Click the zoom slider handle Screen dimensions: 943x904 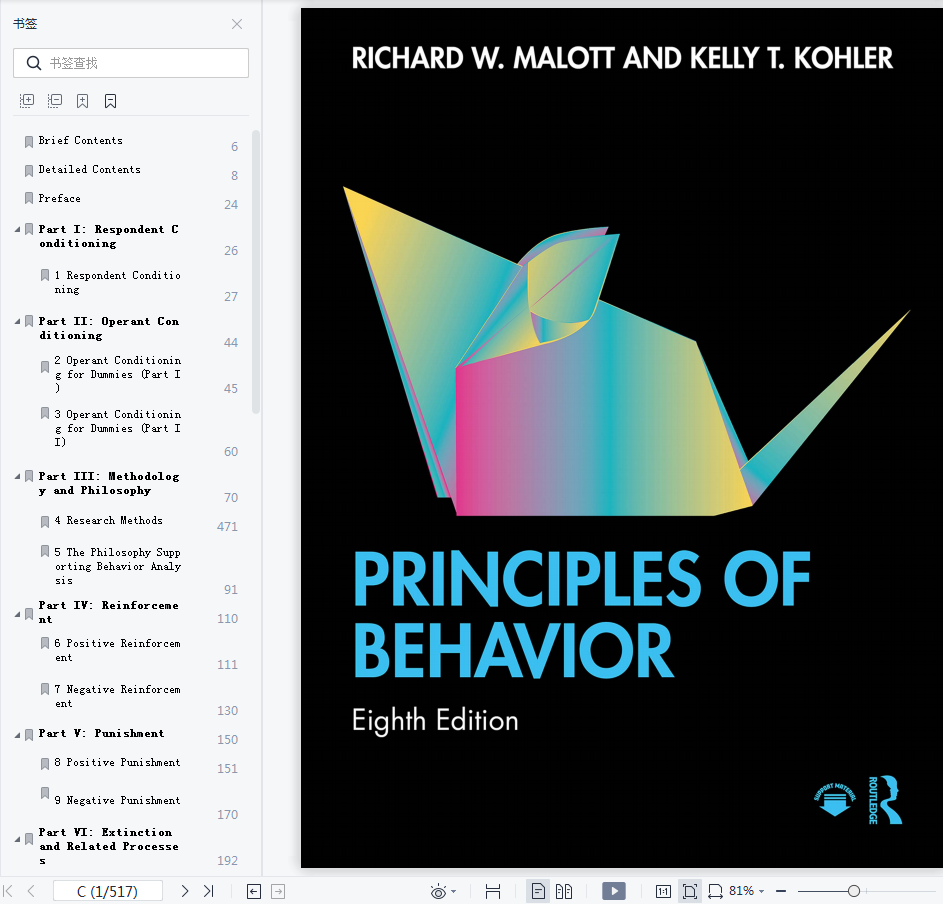853,891
